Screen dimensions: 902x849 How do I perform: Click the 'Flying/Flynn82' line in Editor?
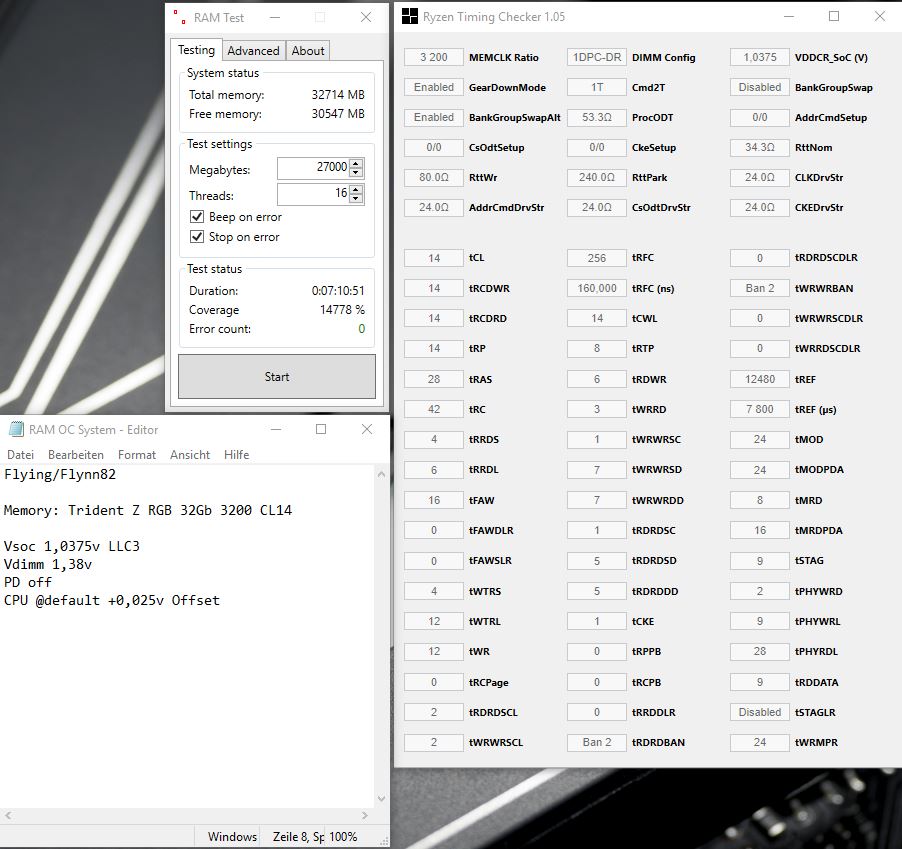click(x=60, y=475)
